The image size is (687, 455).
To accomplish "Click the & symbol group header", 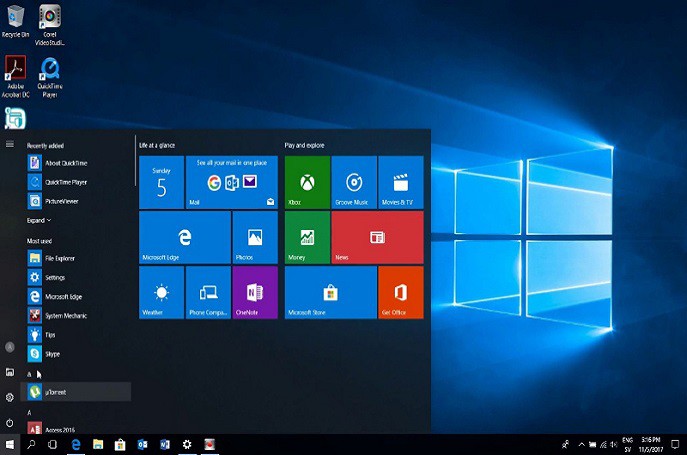I will tap(29, 374).
